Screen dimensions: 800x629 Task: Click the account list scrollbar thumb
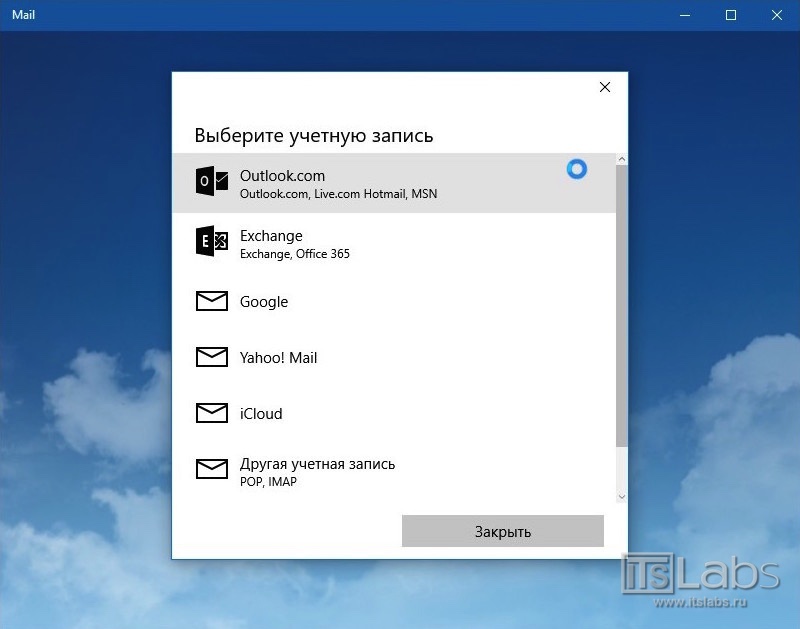[621, 306]
